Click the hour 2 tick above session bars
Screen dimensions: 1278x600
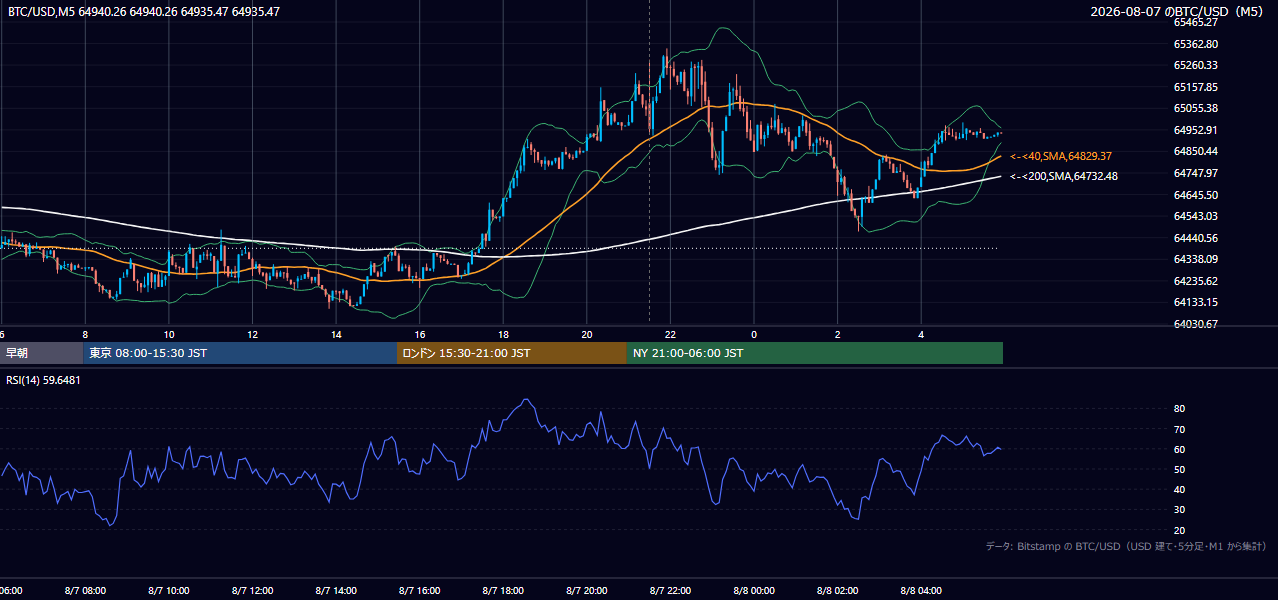coord(838,334)
